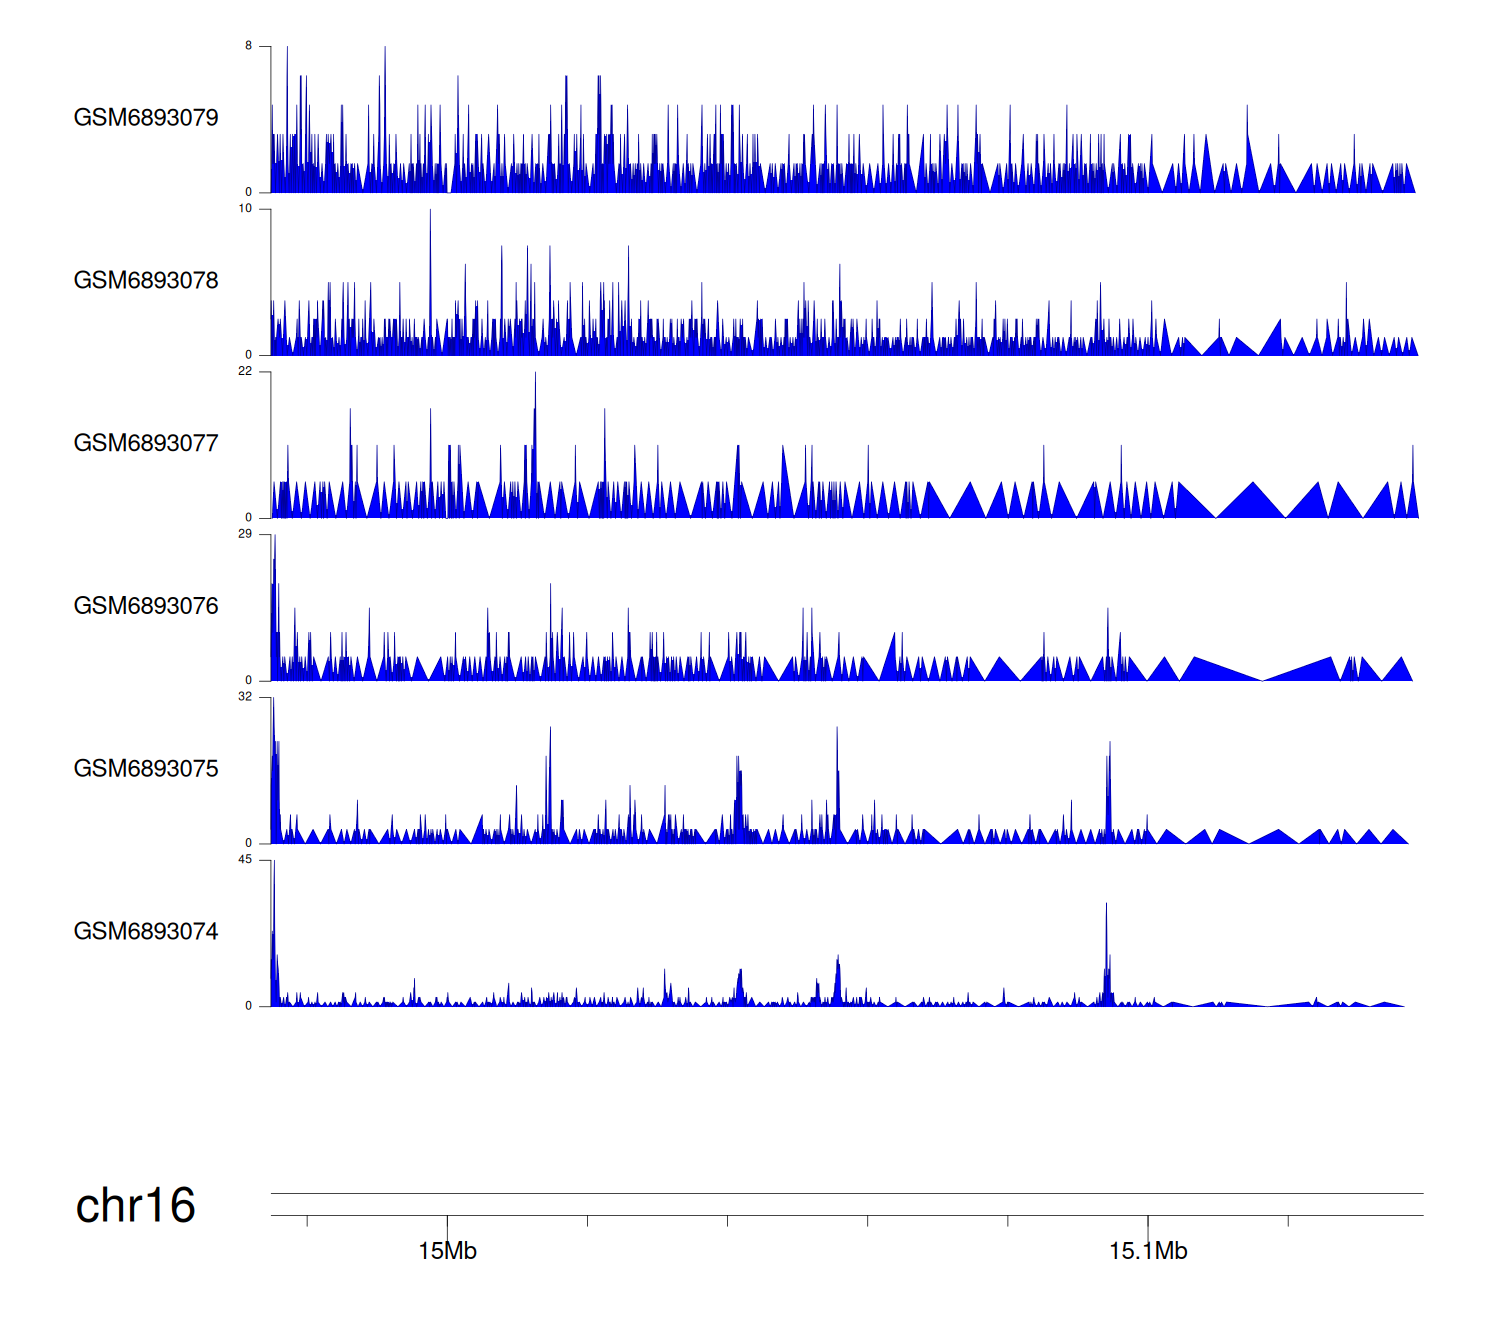Click the GSM6893075 sample label

click(x=146, y=769)
